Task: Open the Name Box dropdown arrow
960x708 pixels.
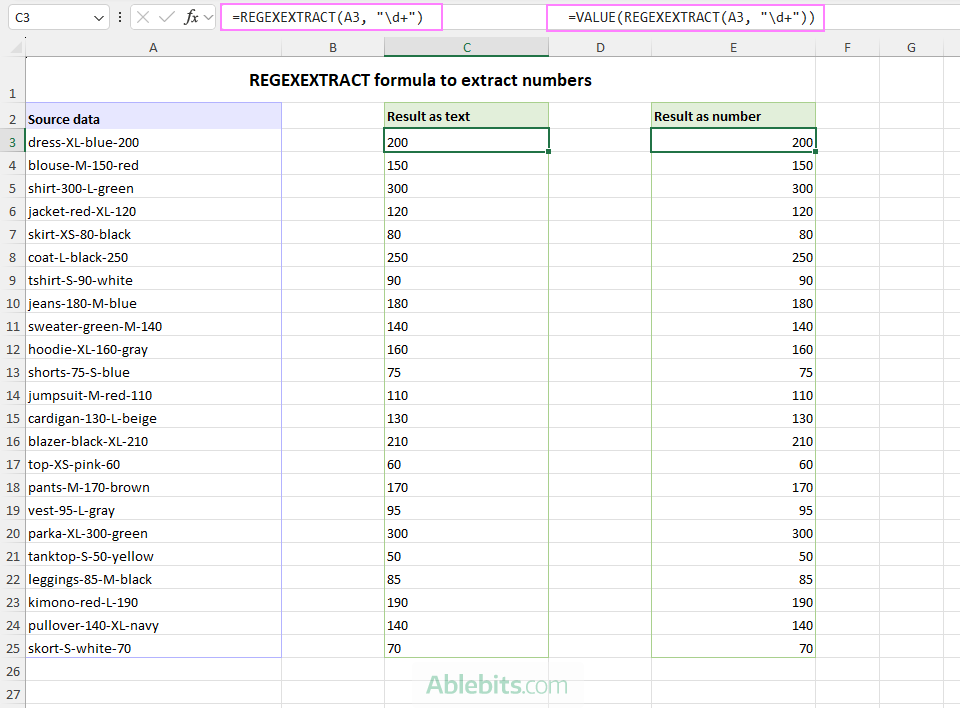Action: click(99, 18)
